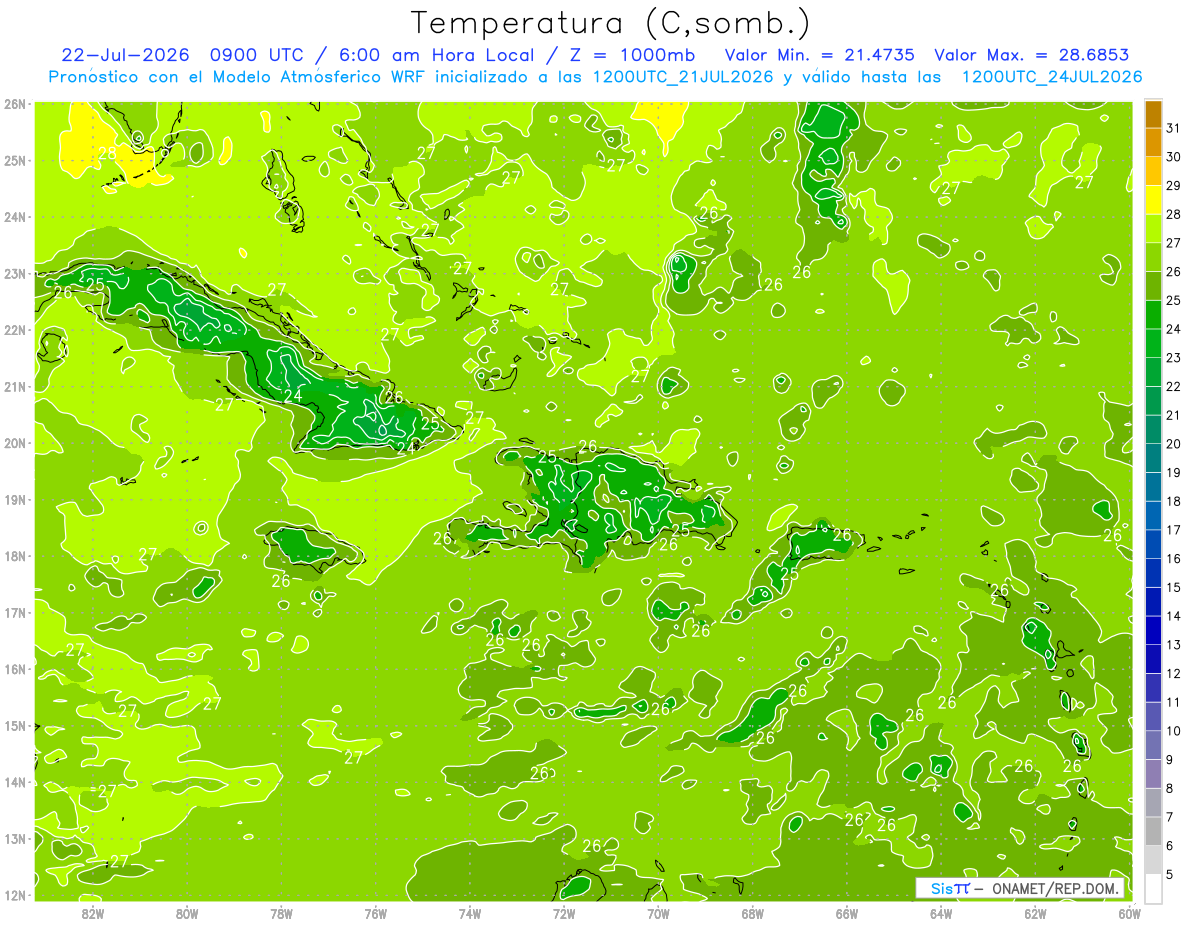Click the "80W" longitude axis label
Image resolution: width=1200 pixels, height=927 pixels.
point(186,913)
